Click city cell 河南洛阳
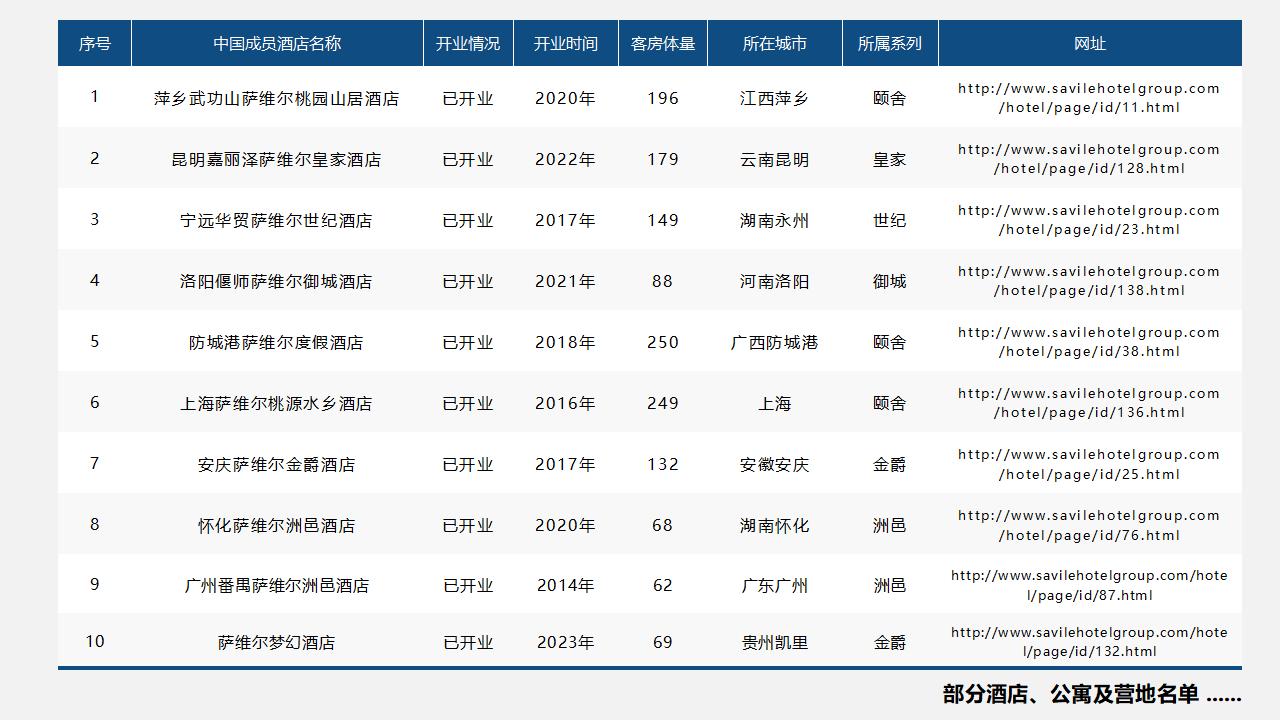 (x=775, y=282)
